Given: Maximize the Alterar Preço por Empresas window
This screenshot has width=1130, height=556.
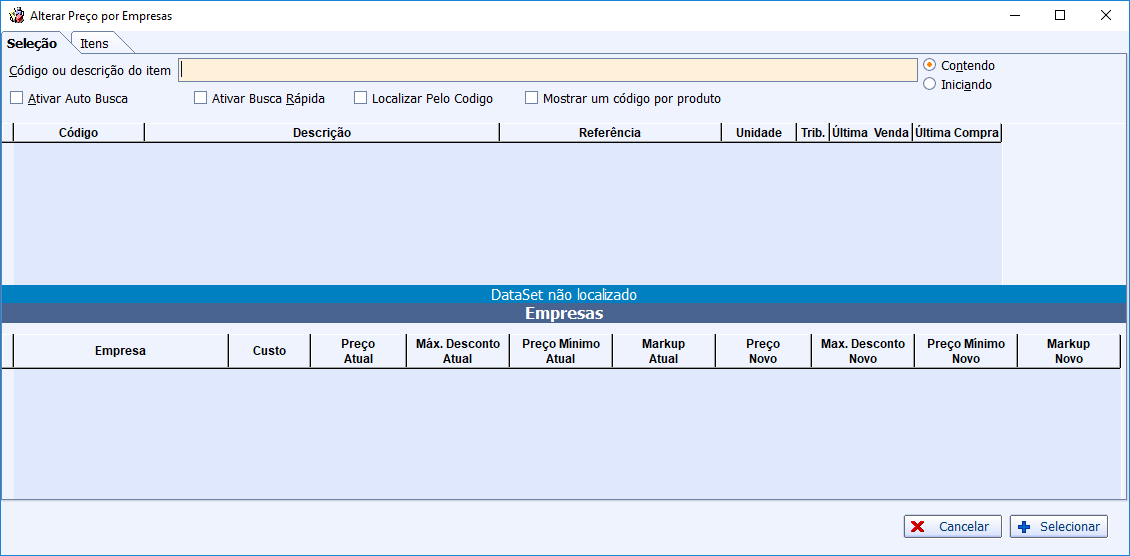Looking at the screenshot, I should pos(1060,15).
